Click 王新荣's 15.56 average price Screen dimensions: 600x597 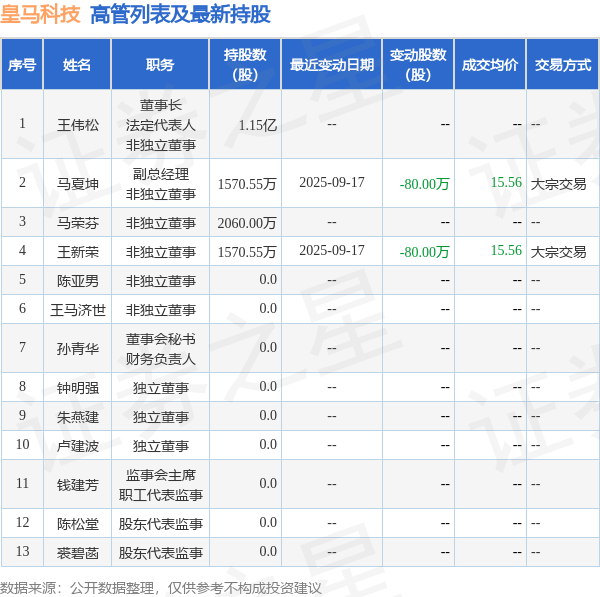tap(506, 250)
